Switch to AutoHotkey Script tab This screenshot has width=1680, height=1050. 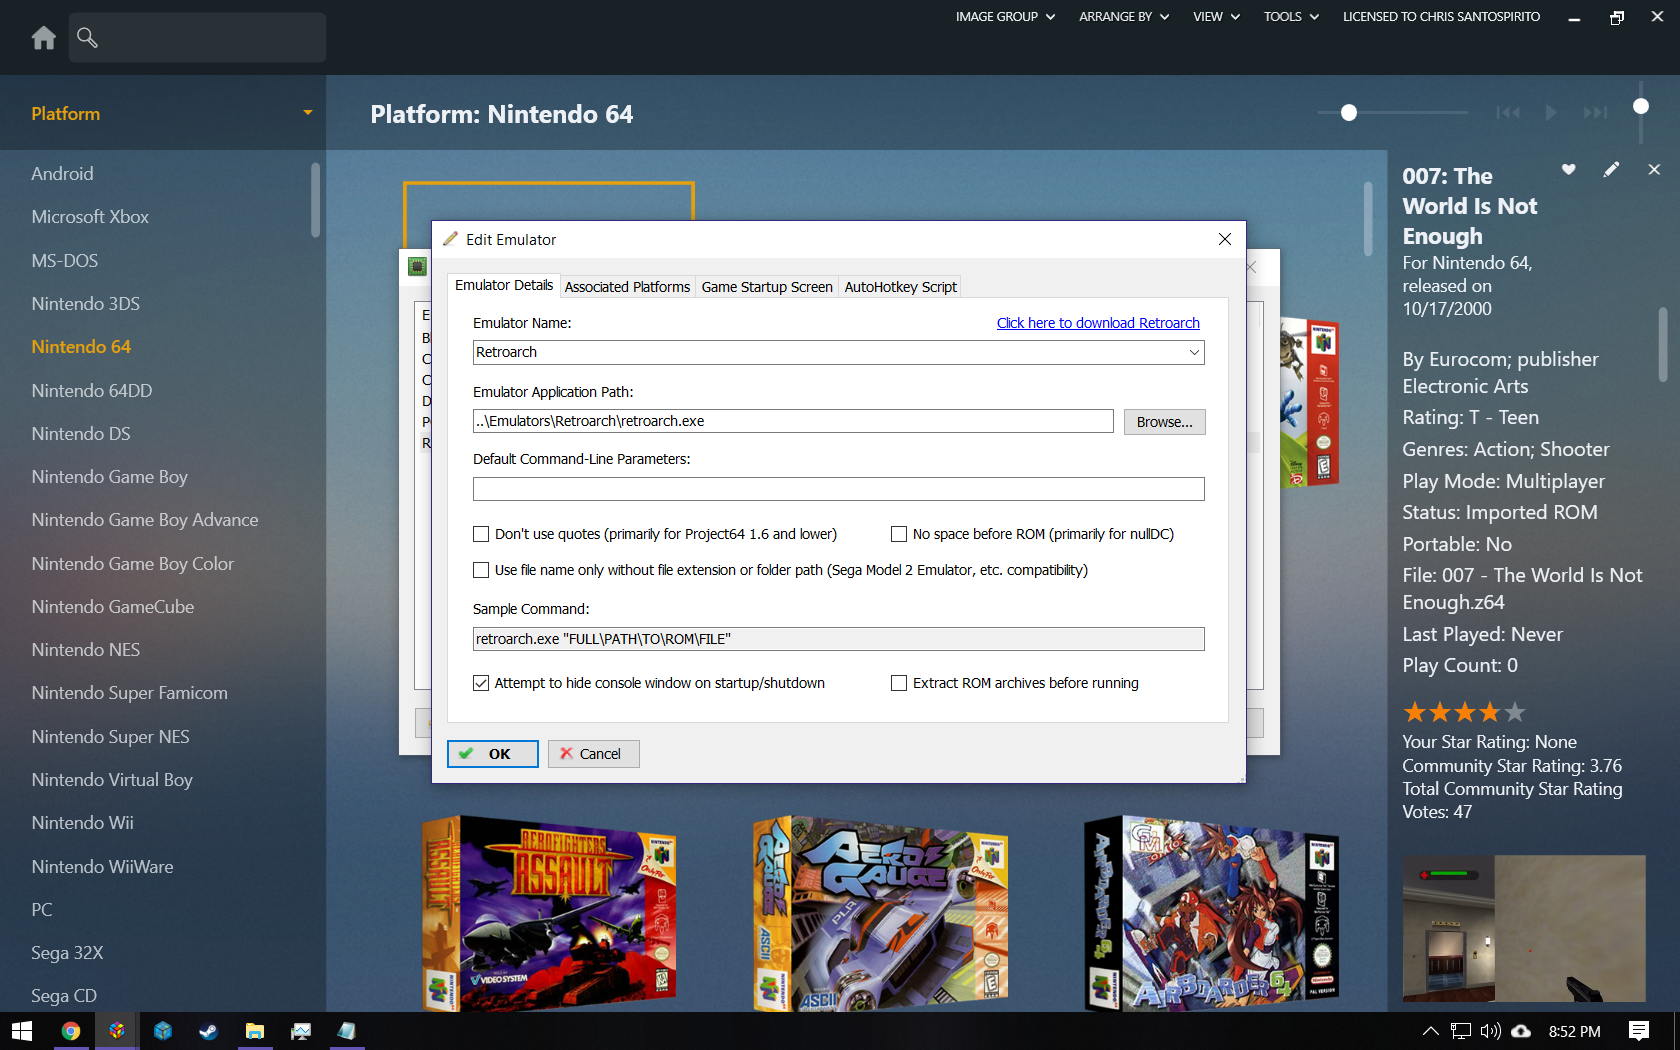pyautogui.click(x=900, y=287)
